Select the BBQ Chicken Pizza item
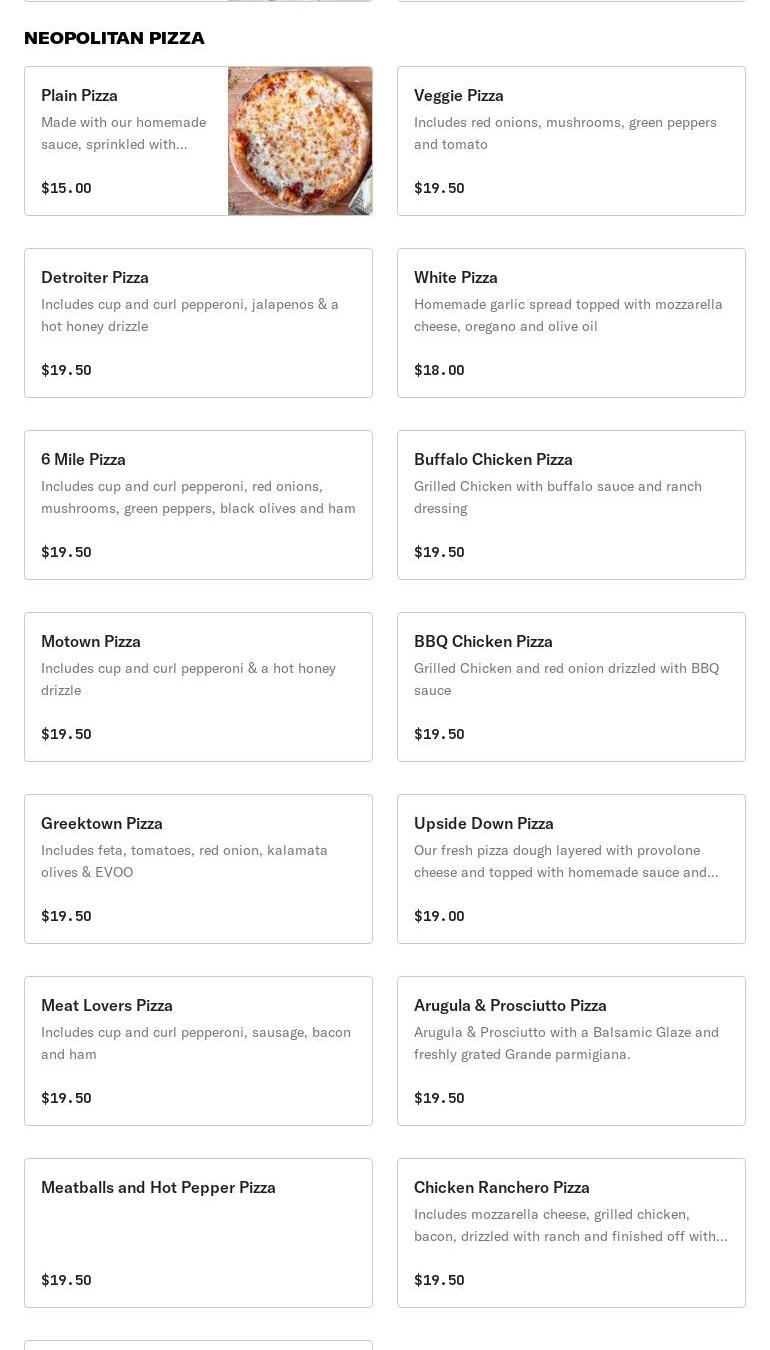Image resolution: width=770 pixels, height=1350 pixels. [571, 687]
